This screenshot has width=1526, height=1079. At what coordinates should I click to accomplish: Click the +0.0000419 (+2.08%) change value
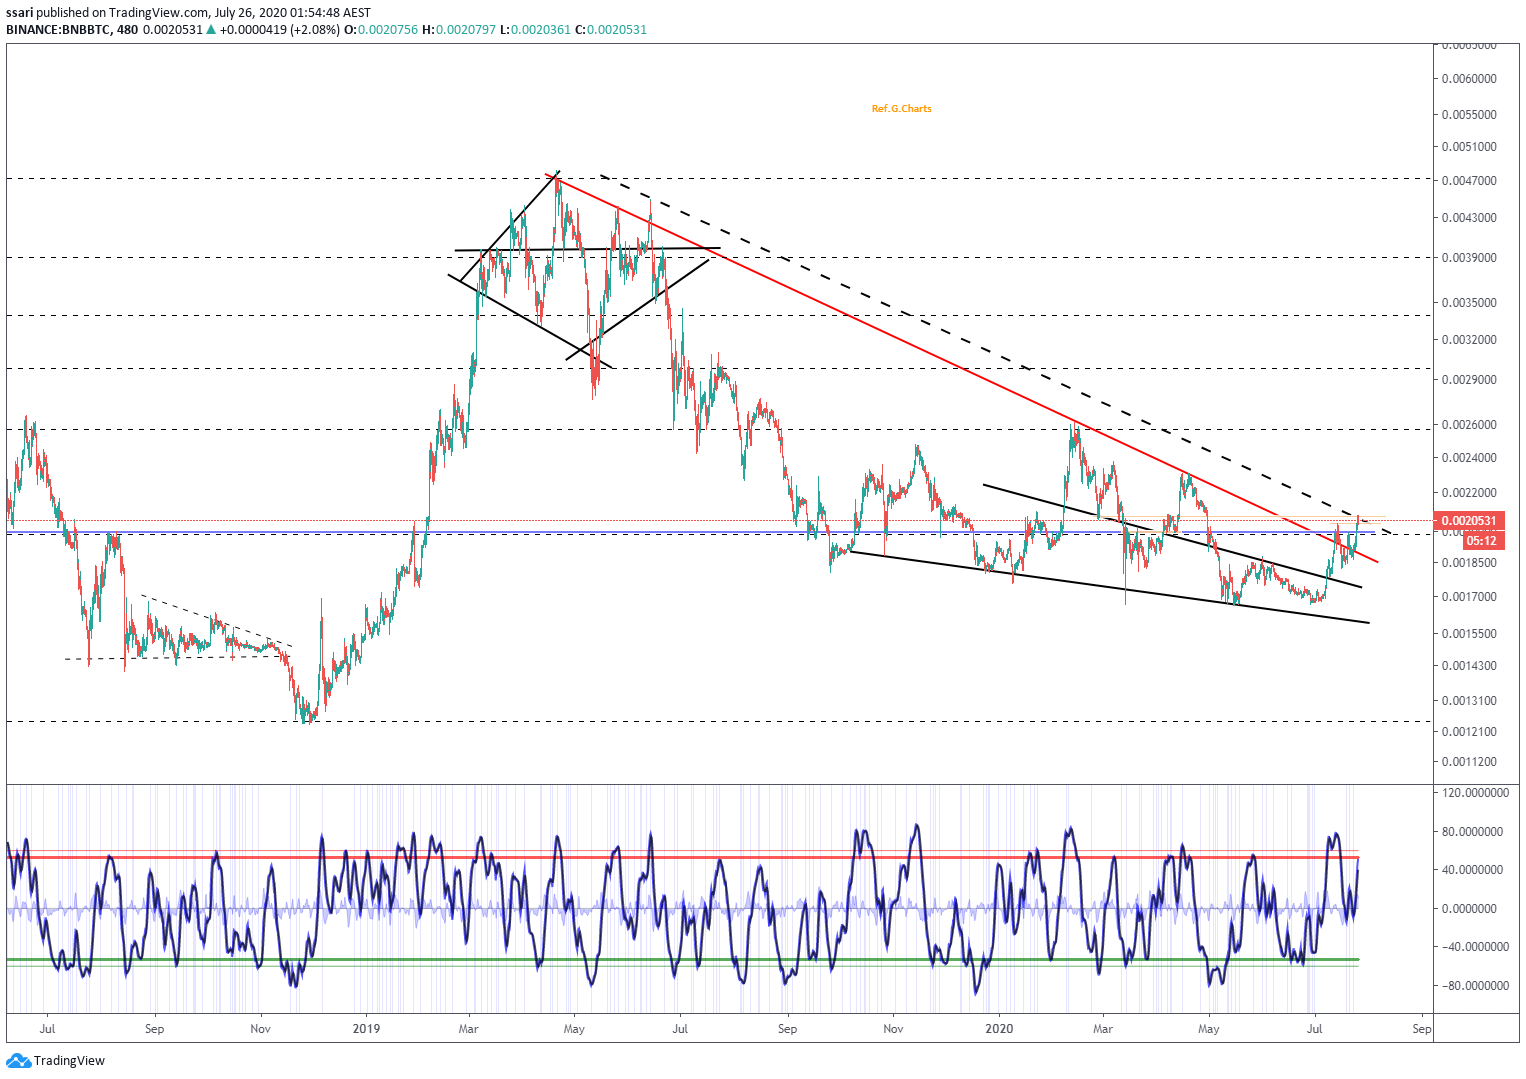coord(279,30)
